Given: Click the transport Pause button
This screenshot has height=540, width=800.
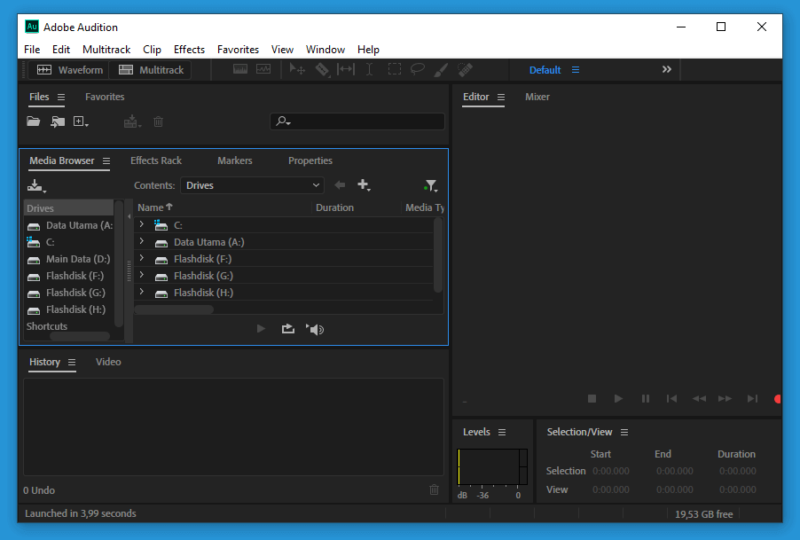Looking at the screenshot, I should pyautogui.click(x=645, y=399).
